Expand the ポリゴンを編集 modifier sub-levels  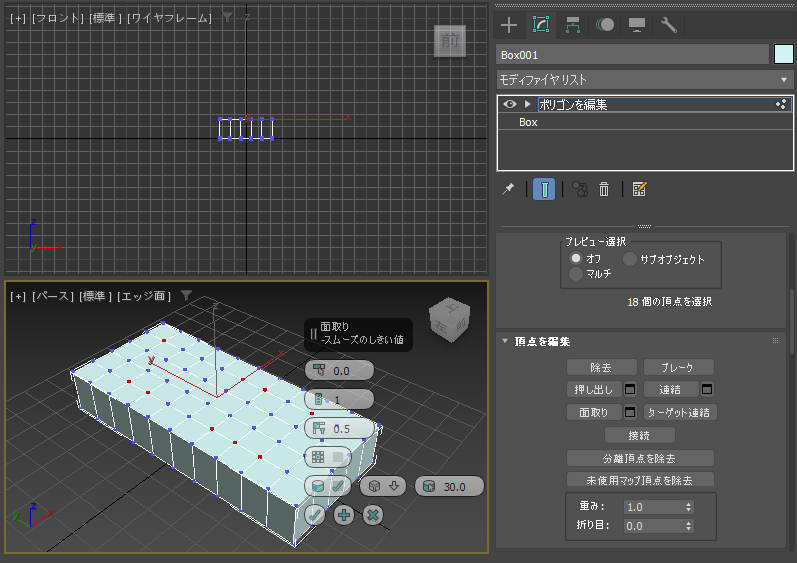click(528, 104)
